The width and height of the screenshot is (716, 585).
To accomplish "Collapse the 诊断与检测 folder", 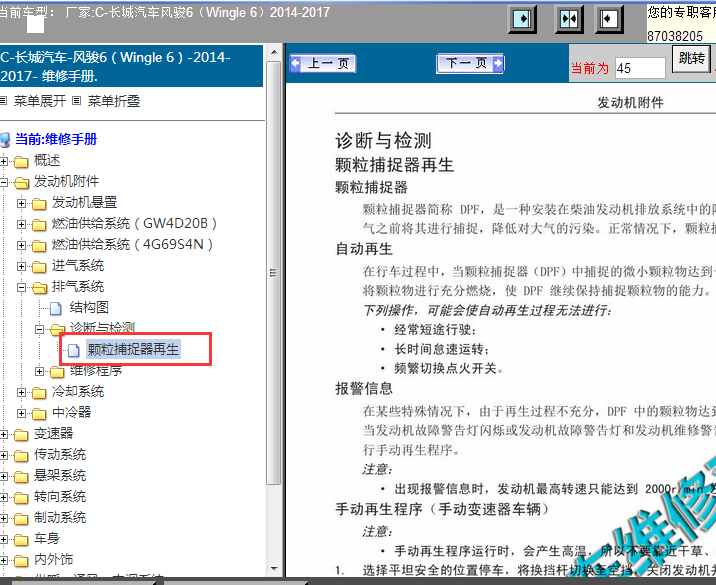I will coord(40,329).
